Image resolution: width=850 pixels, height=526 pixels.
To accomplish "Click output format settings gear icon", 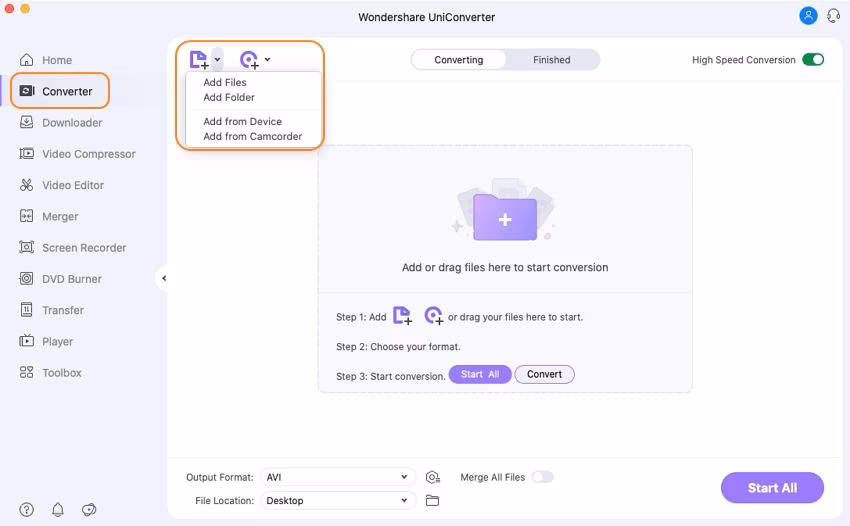I will (433, 477).
